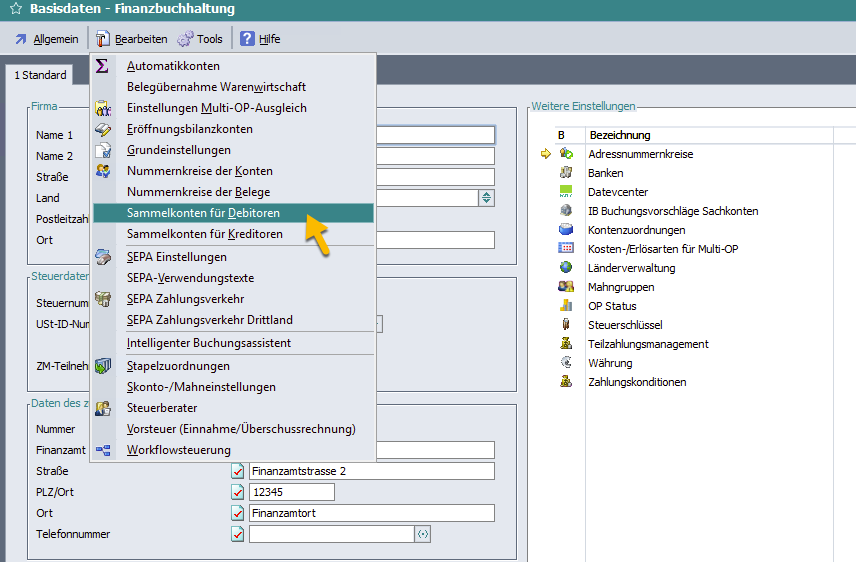Screen dimensions: 856x562
Task: Click the Workflowsteuerung menu icon
Action: pyautogui.click(x=103, y=451)
